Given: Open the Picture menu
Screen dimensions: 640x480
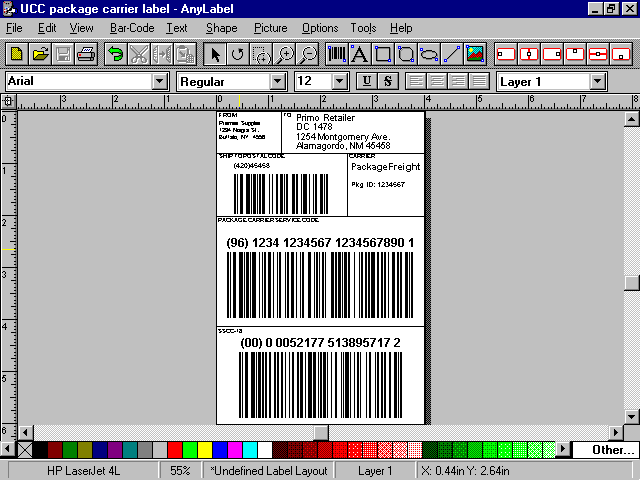Looking at the screenshot, I should [271, 28].
